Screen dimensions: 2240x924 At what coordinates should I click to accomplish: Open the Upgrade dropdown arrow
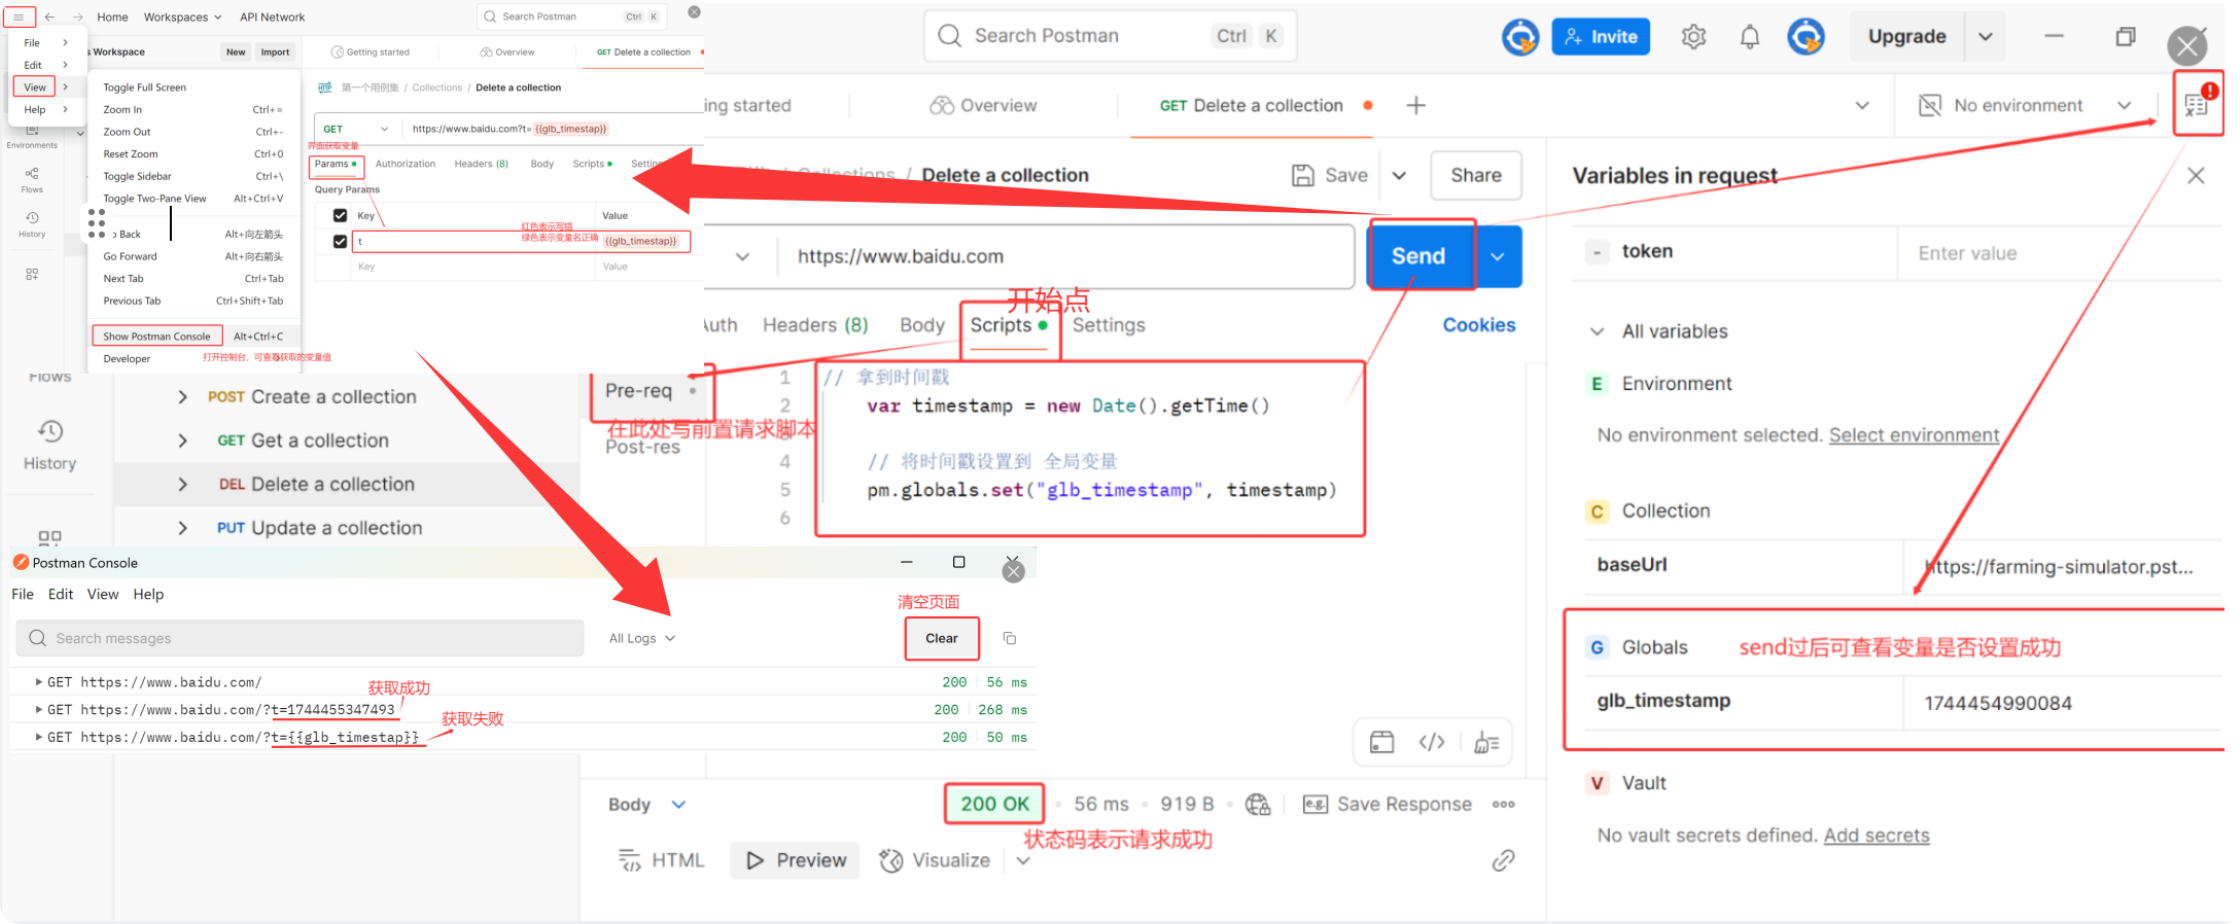point(1985,37)
